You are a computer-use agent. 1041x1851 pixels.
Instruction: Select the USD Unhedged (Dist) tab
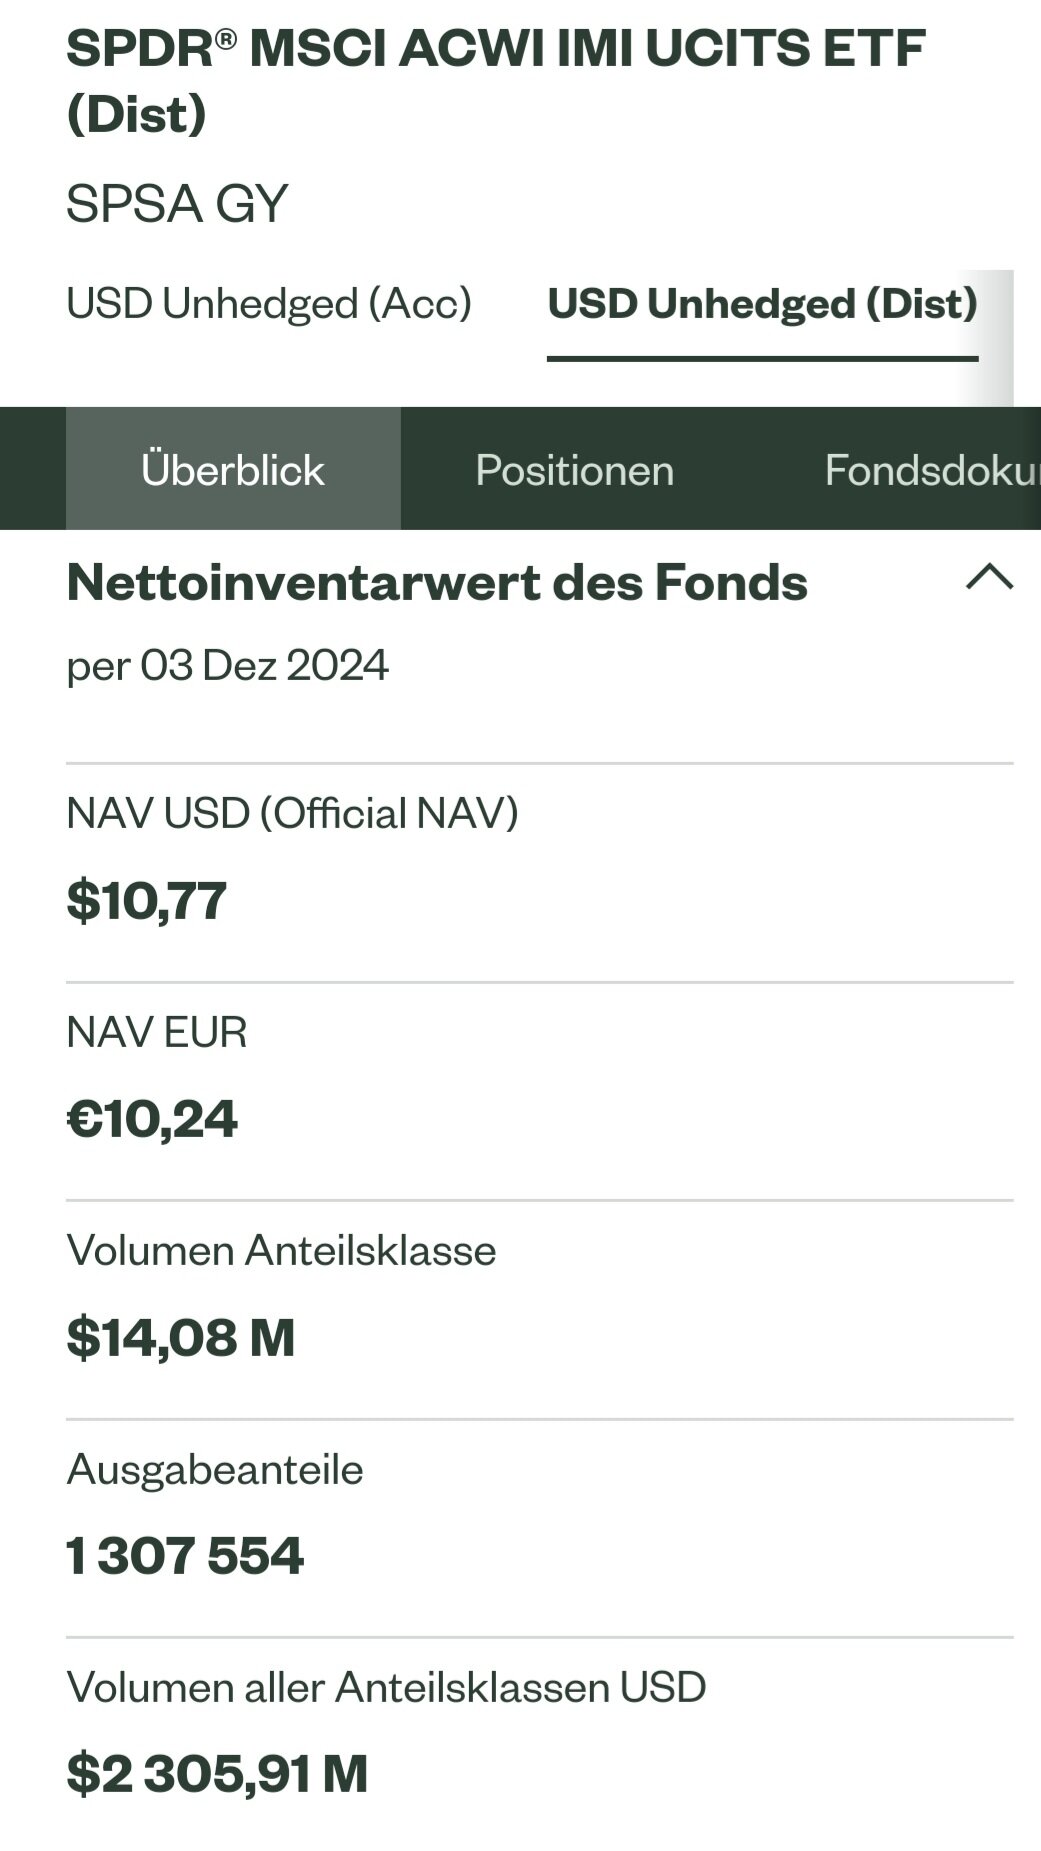762,304
